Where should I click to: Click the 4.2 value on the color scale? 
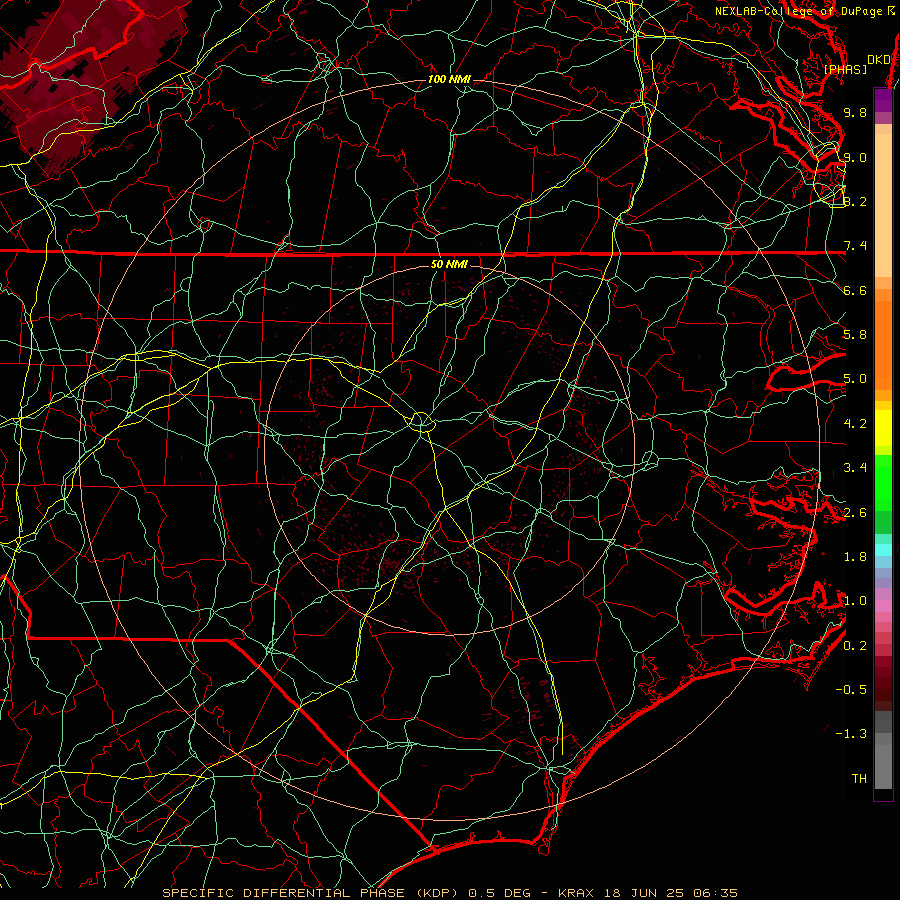855,424
